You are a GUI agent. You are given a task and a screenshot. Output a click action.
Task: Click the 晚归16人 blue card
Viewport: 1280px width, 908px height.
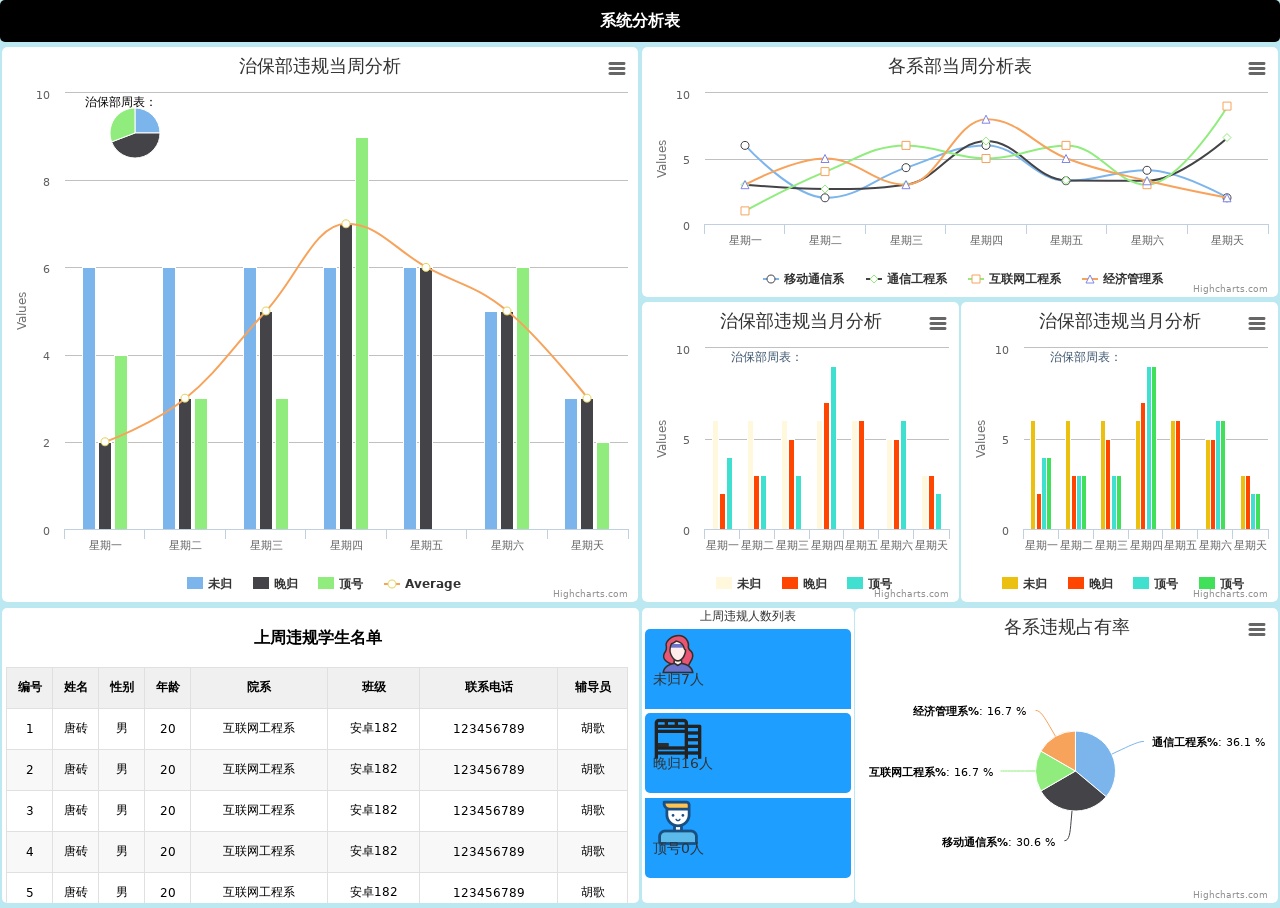[x=748, y=753]
